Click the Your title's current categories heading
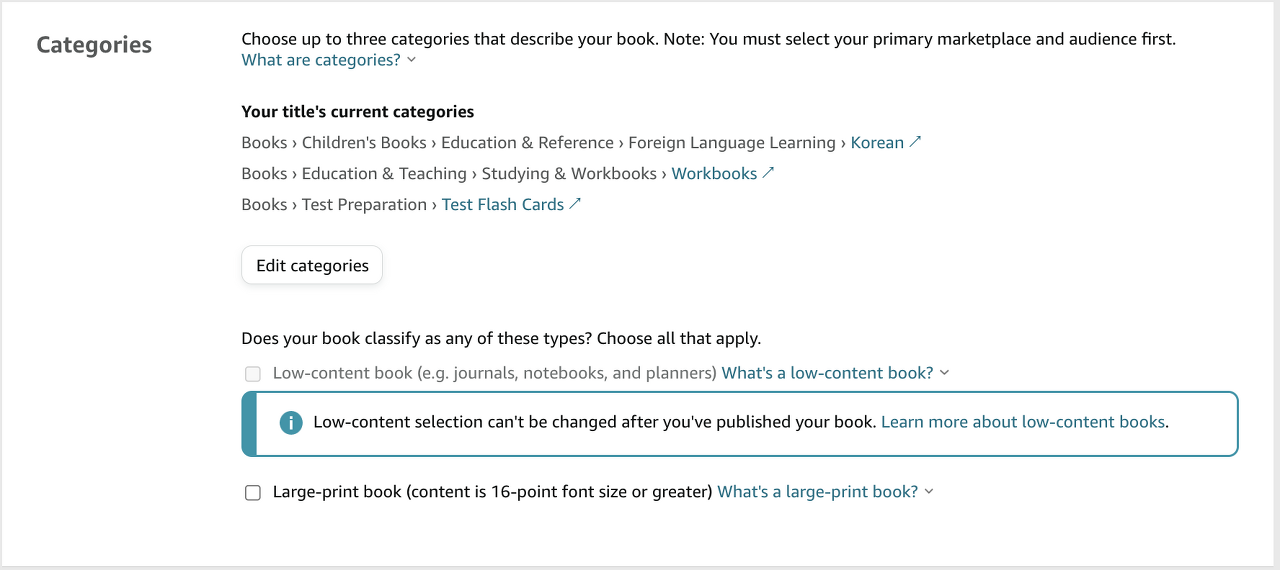The height and width of the screenshot is (570, 1280). (358, 112)
